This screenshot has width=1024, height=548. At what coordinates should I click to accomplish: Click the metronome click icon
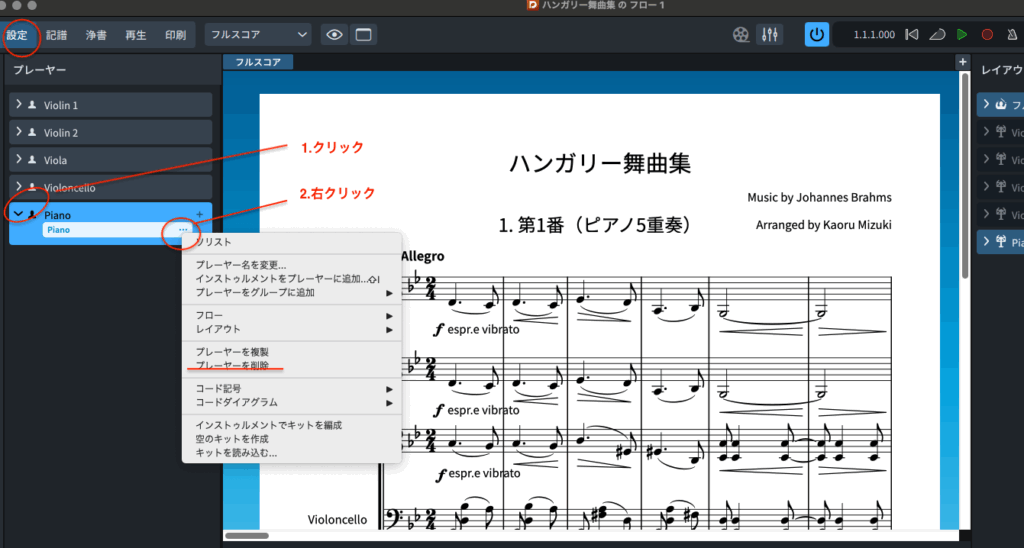tap(1011, 35)
